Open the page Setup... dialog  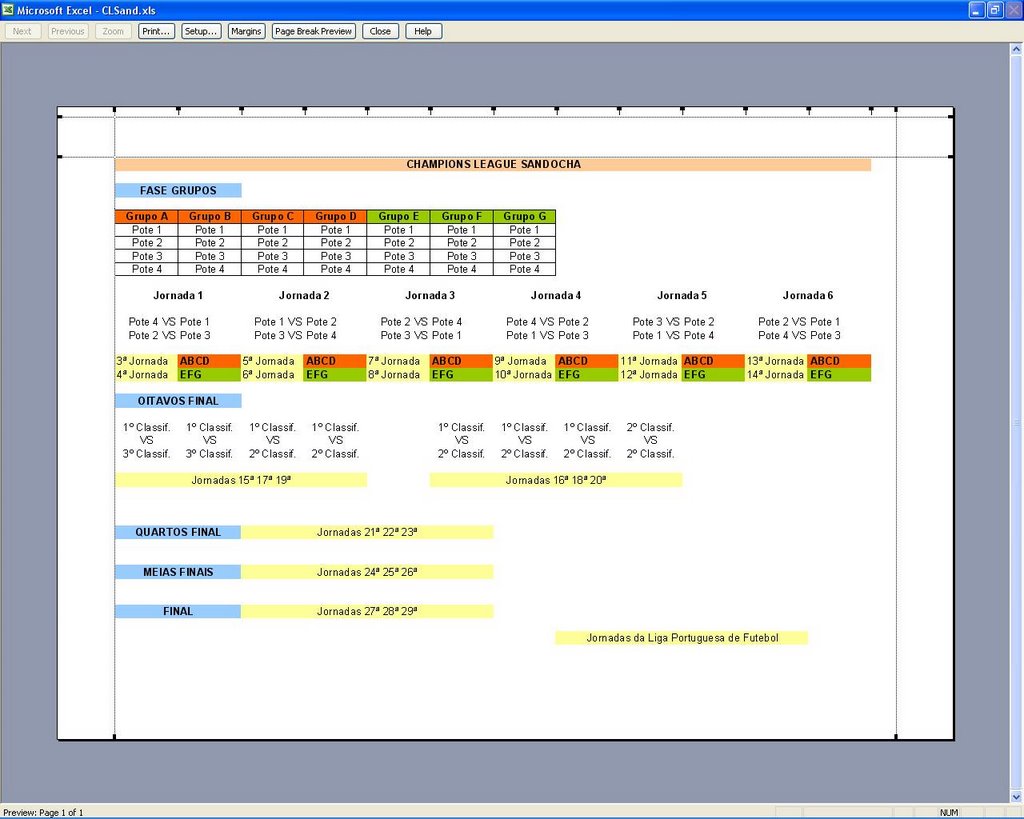pos(201,31)
